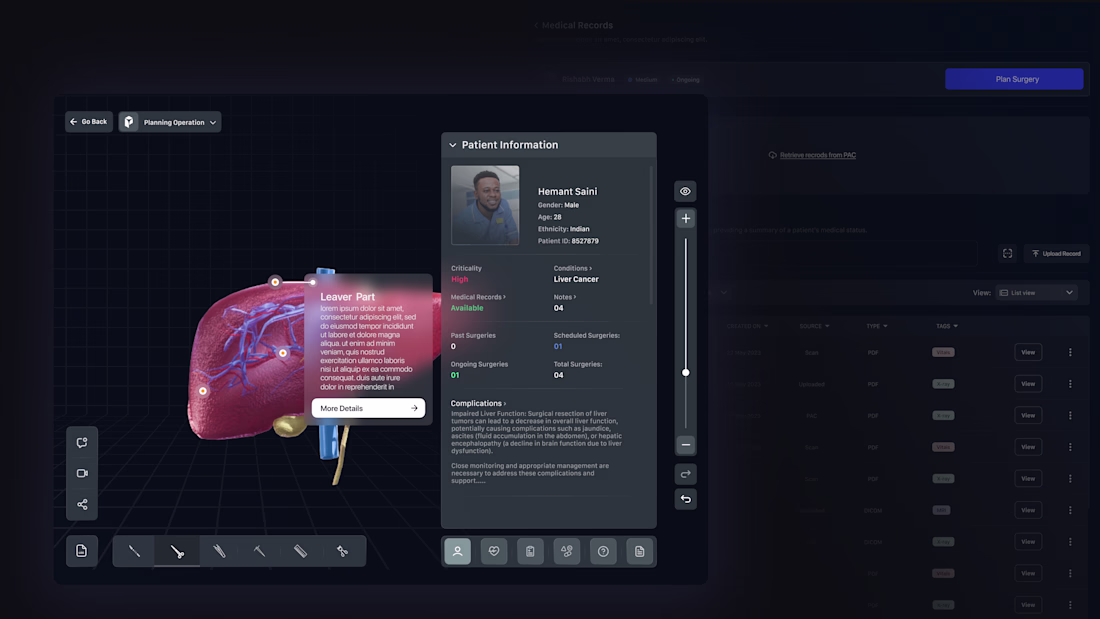Open More Details for Leaver Part
This screenshot has width=1100, height=619.
[368, 408]
